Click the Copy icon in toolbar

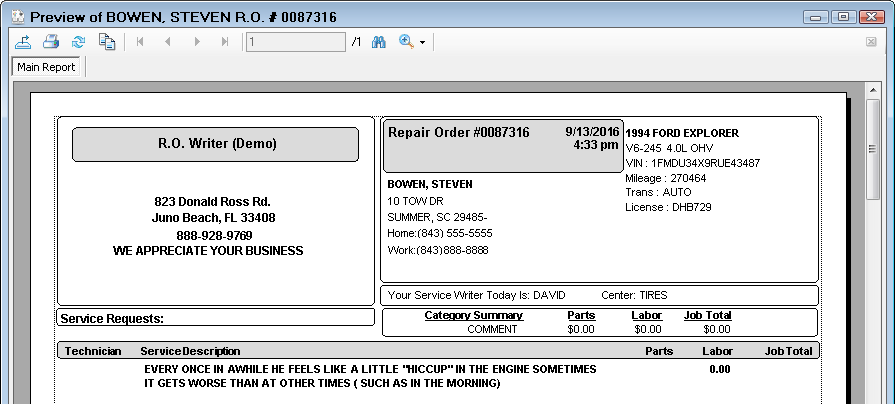click(x=107, y=42)
